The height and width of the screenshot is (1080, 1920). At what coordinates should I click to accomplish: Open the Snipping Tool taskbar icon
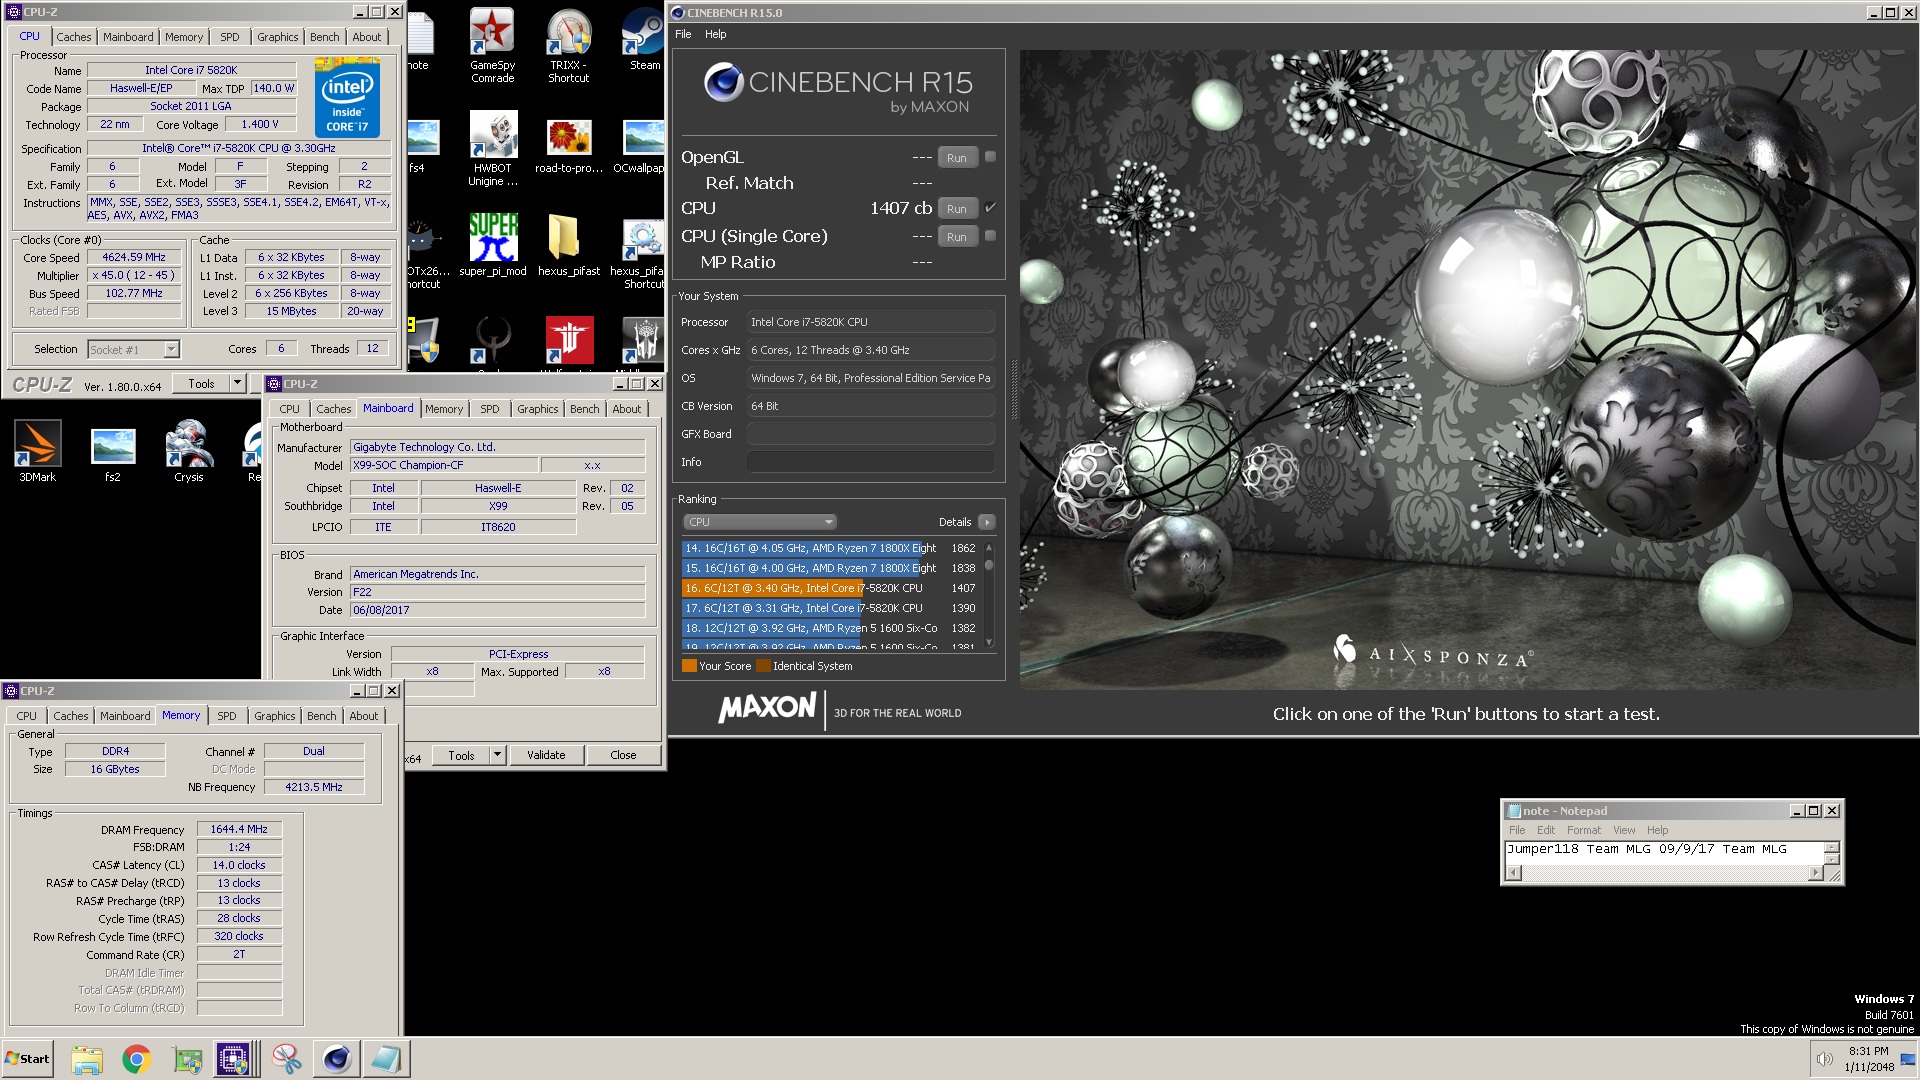pos(286,1059)
